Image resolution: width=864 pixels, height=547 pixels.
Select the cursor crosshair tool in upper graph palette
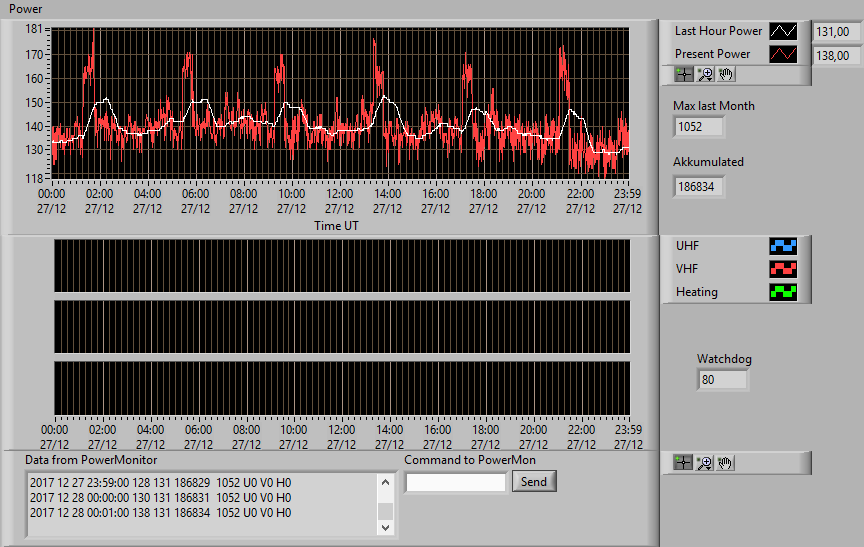684,74
